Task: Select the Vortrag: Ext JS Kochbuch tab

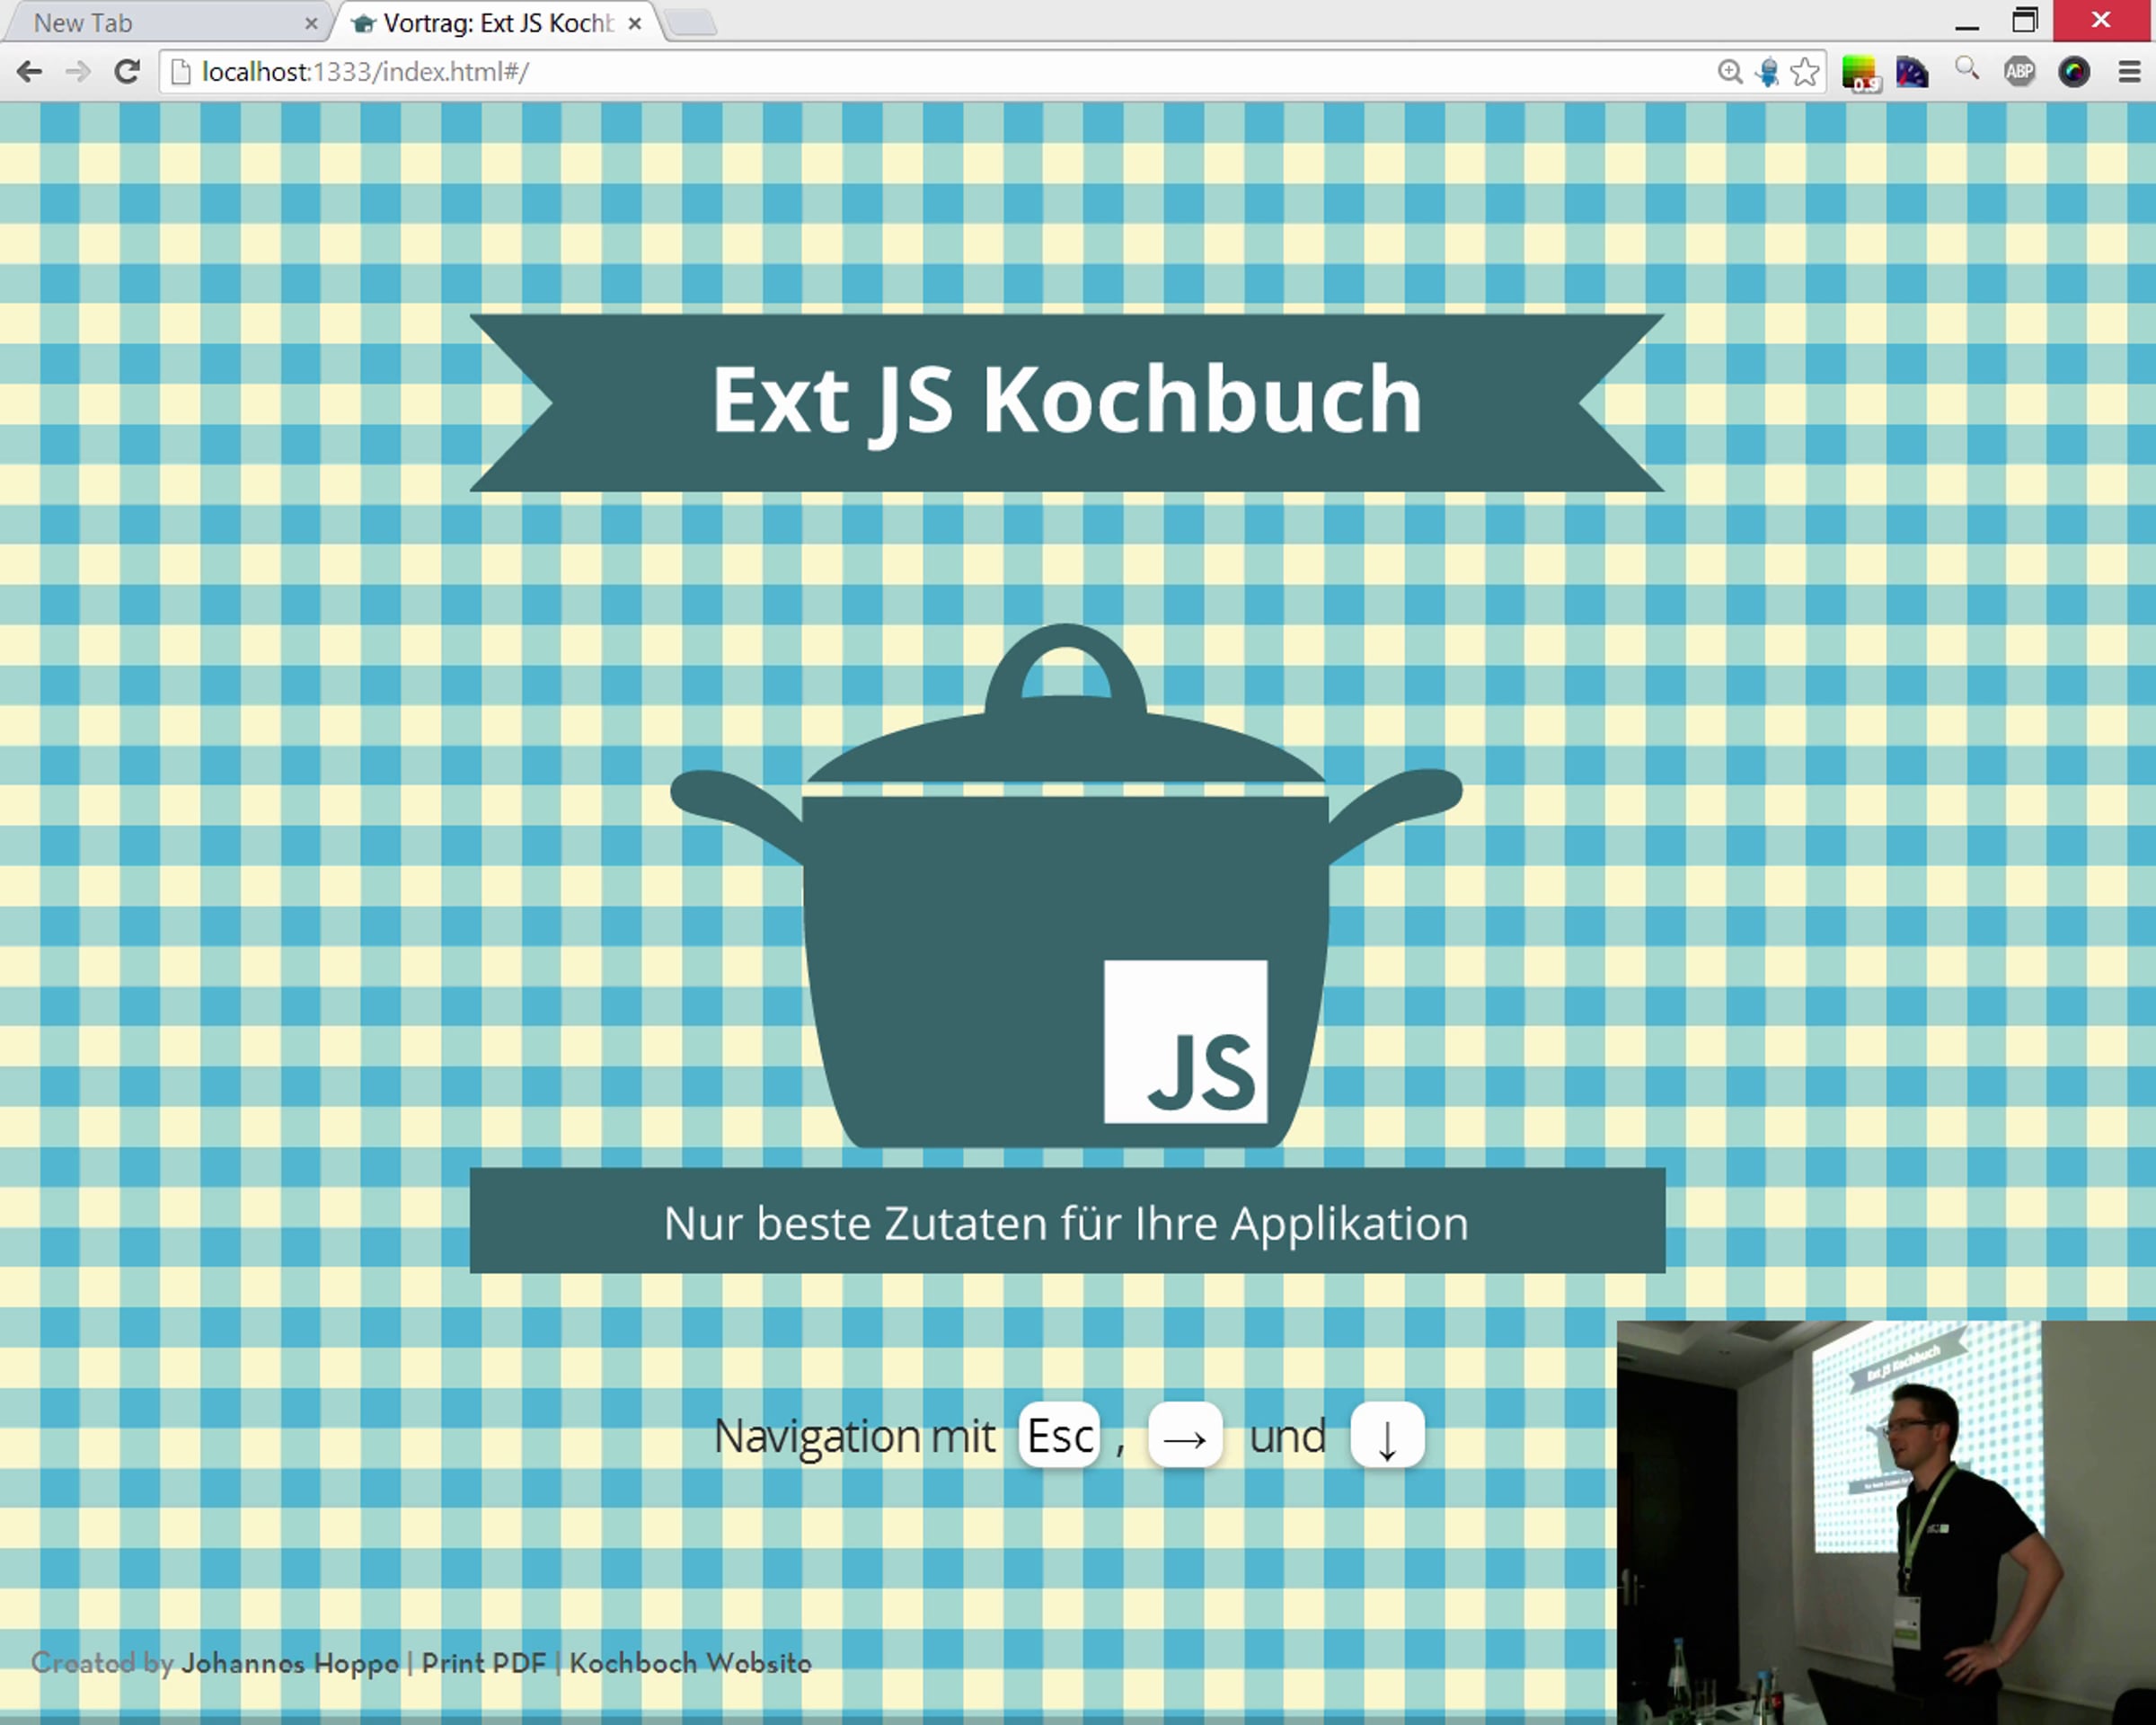Action: tap(490, 23)
